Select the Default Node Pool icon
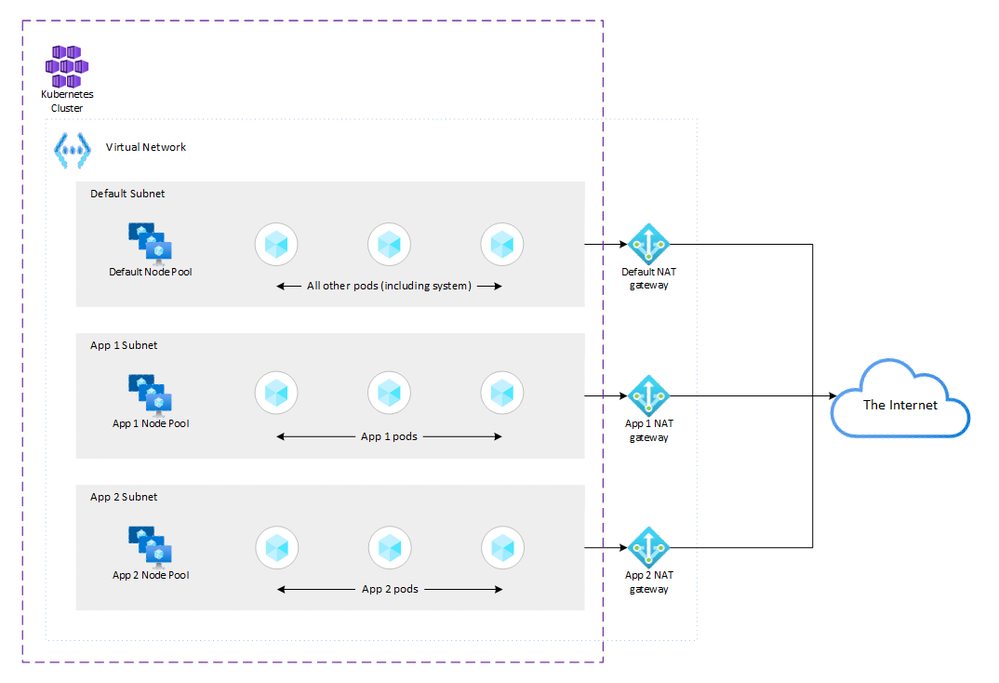The height and width of the screenshot is (683, 999). [150, 242]
